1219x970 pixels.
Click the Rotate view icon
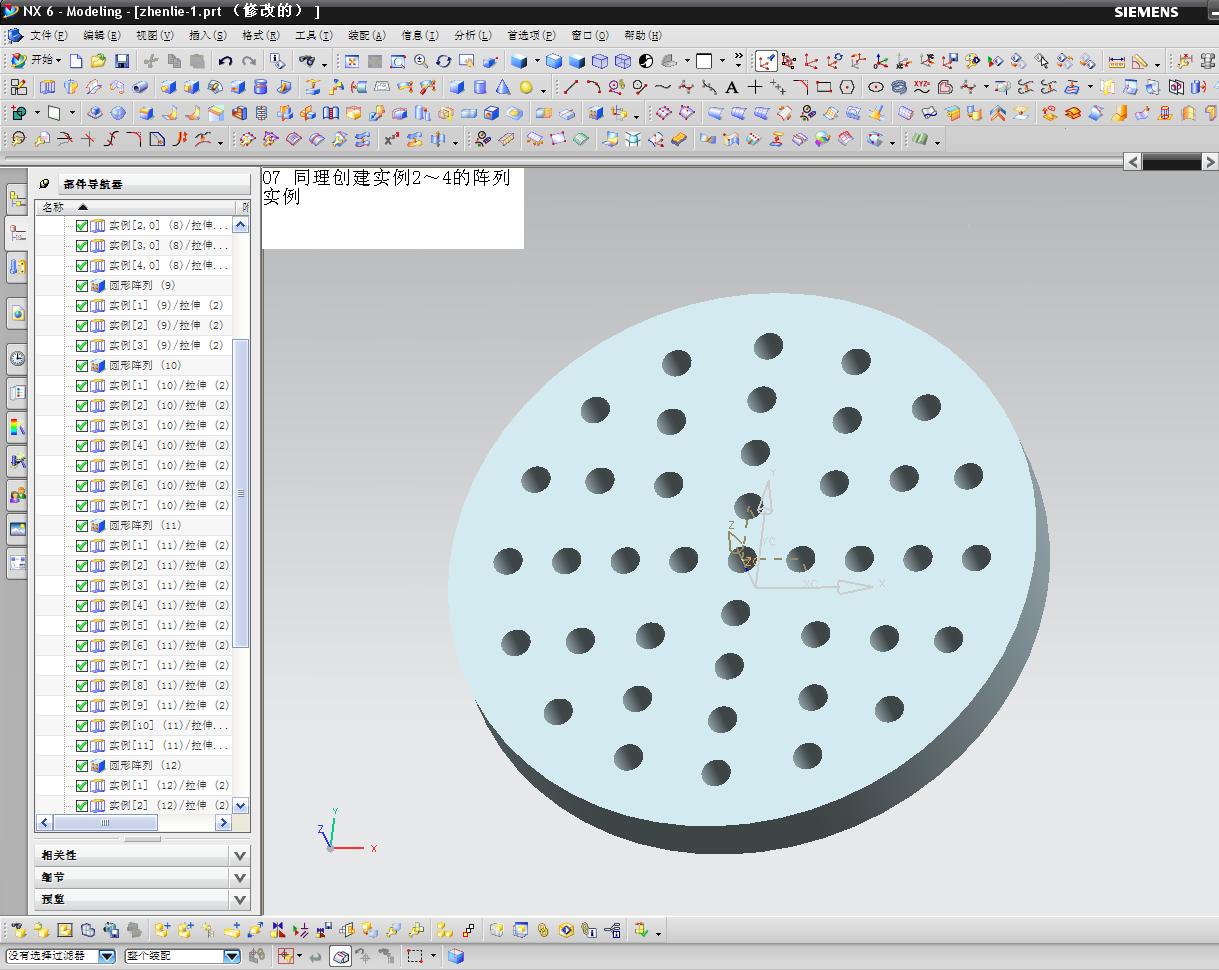[x=444, y=61]
